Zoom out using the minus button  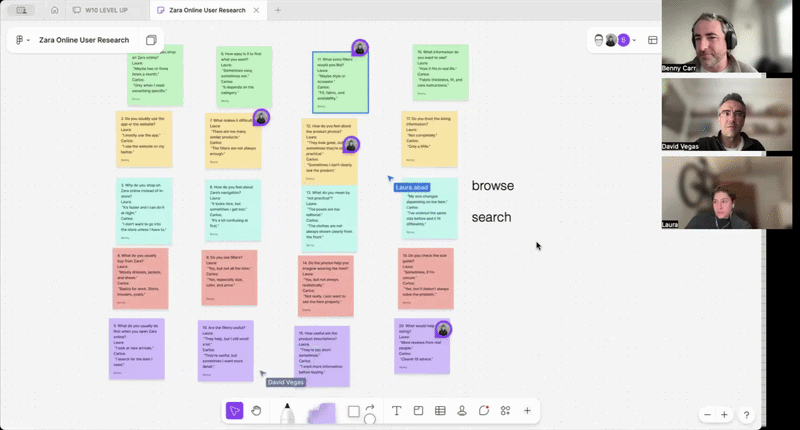click(x=708, y=414)
